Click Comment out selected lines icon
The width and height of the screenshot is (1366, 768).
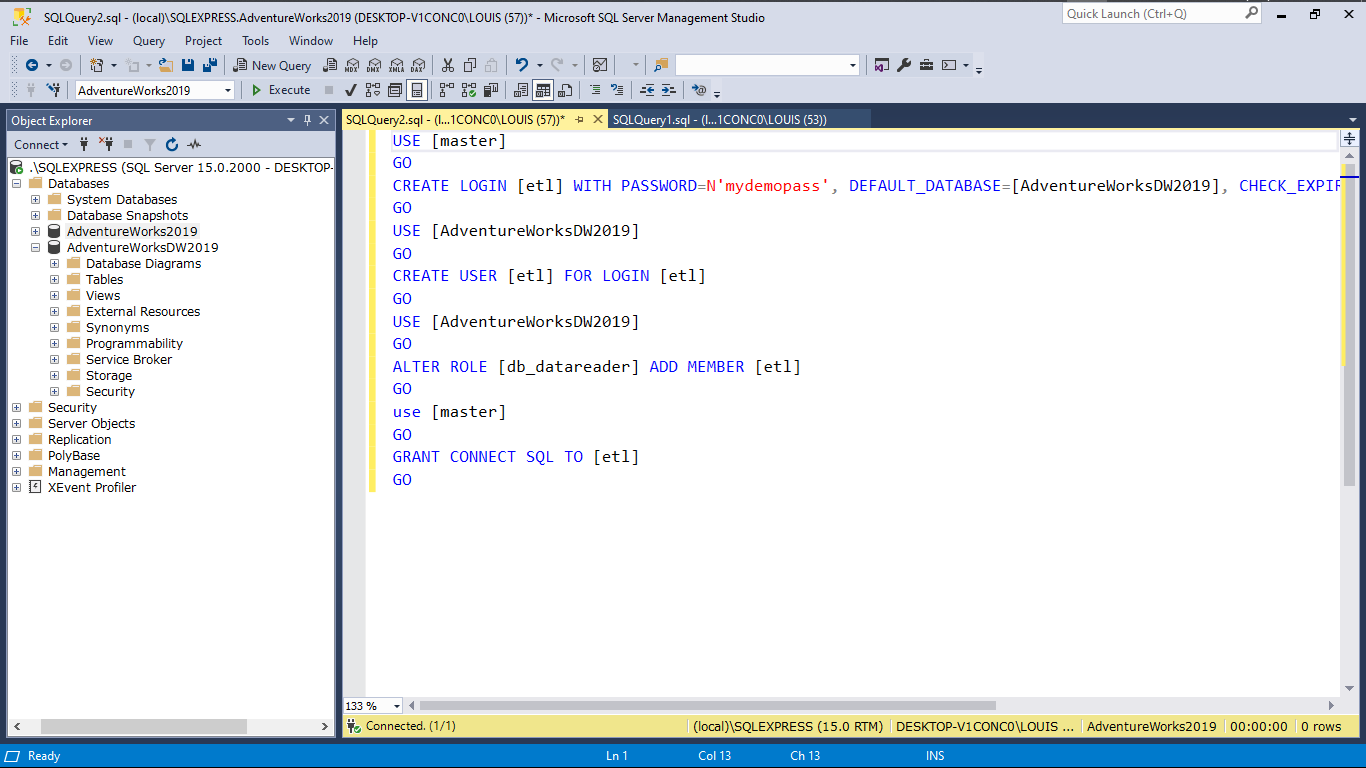pos(594,90)
